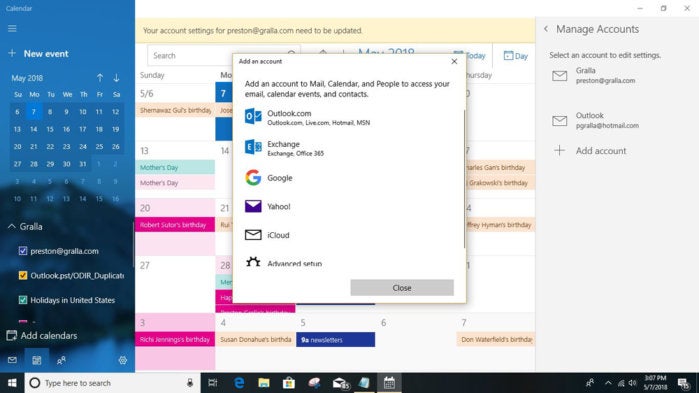
Task: Toggle the Outlook.pst/ODIR_Duplicate calendar checkbox
Action: 23,275
